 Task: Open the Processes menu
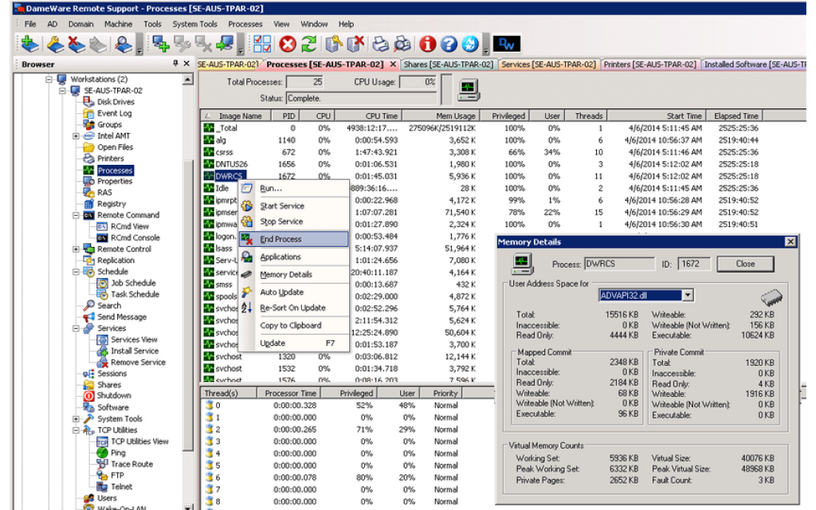point(245,24)
